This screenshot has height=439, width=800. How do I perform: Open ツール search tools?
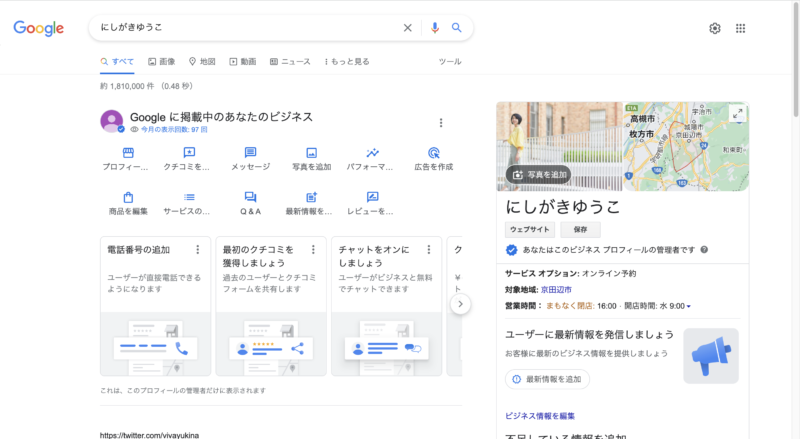(450, 62)
